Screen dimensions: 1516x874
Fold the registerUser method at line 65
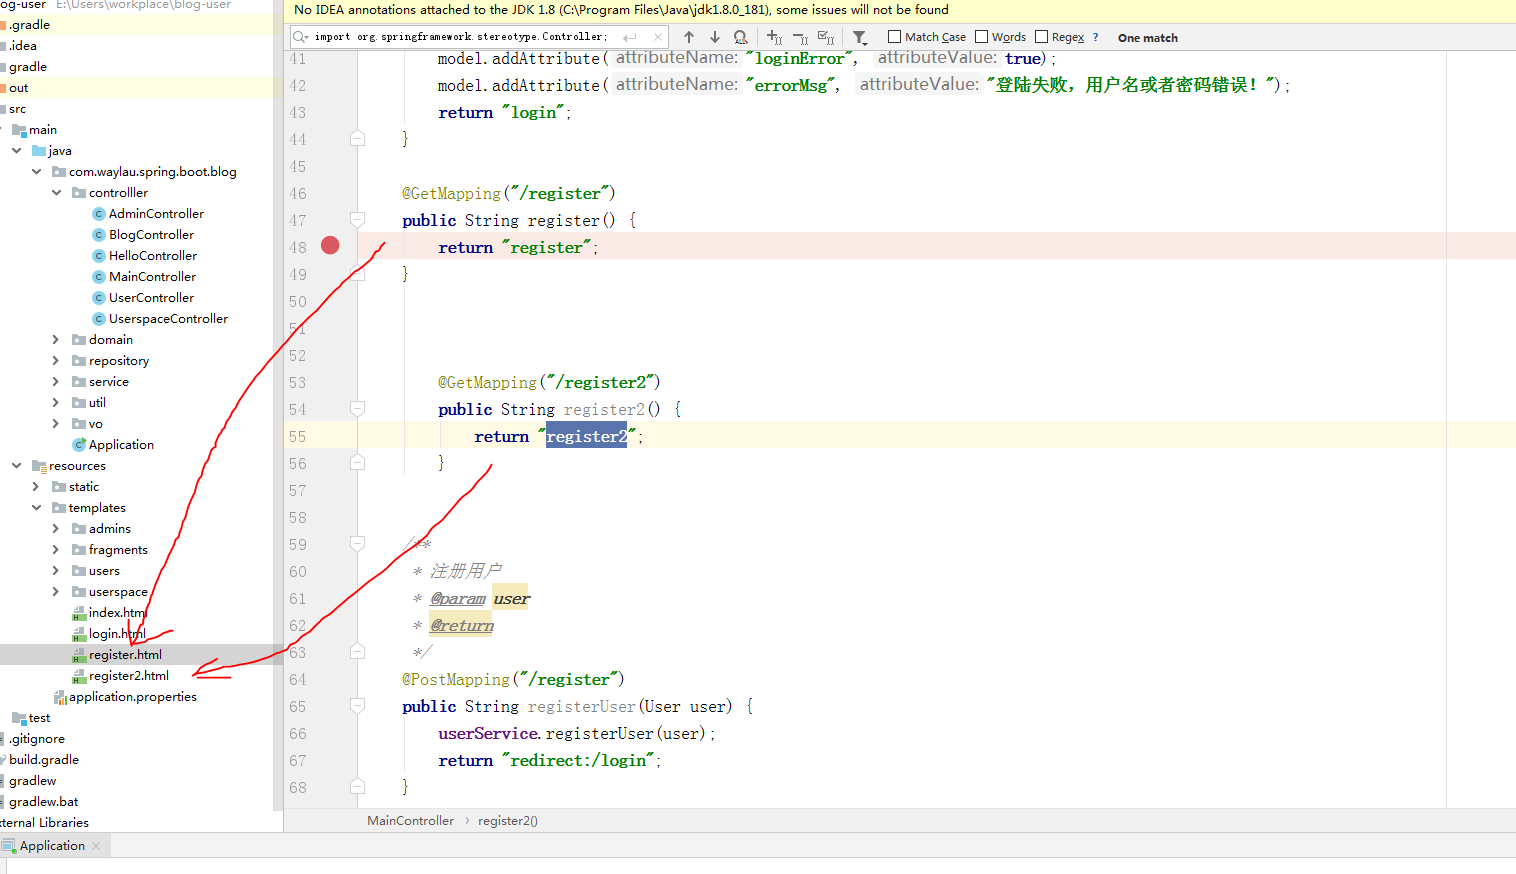click(357, 705)
